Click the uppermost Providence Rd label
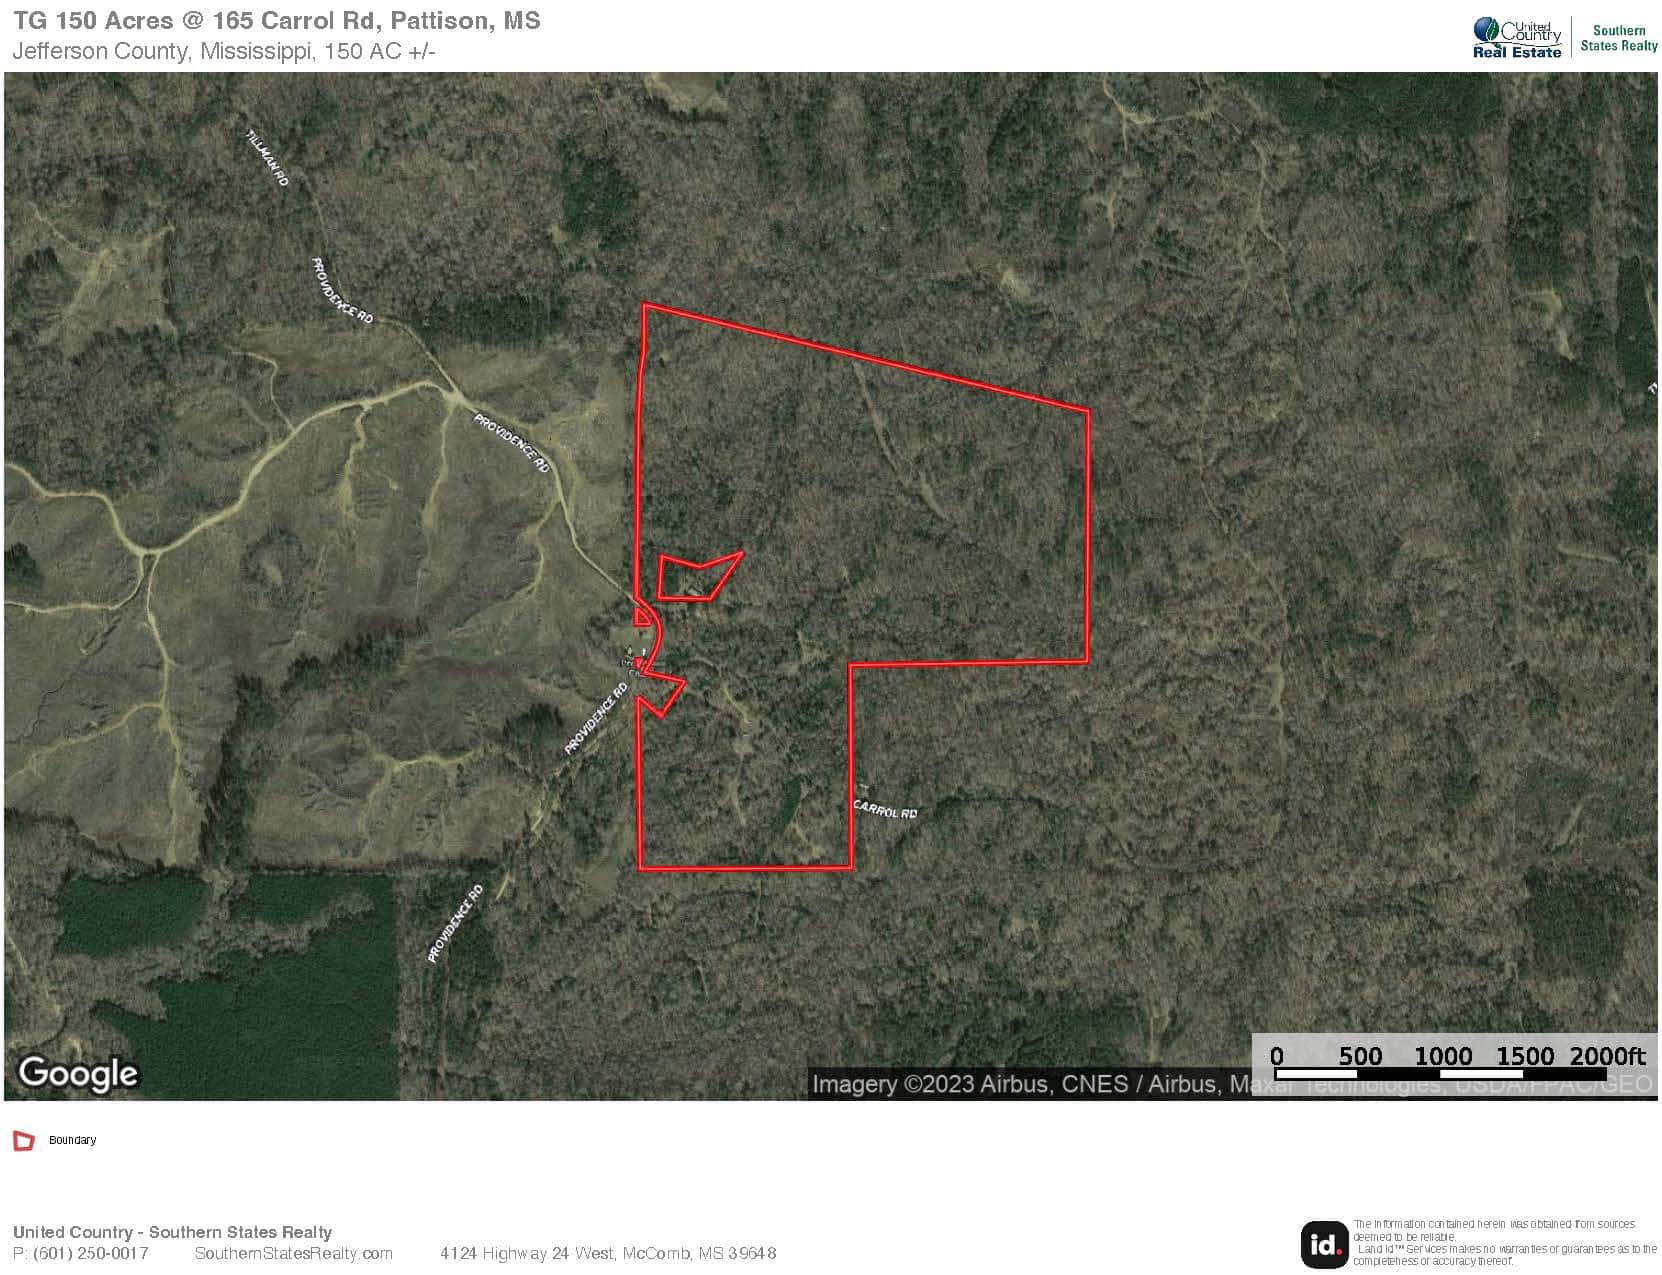The width and height of the screenshot is (1662, 1275). [342, 291]
